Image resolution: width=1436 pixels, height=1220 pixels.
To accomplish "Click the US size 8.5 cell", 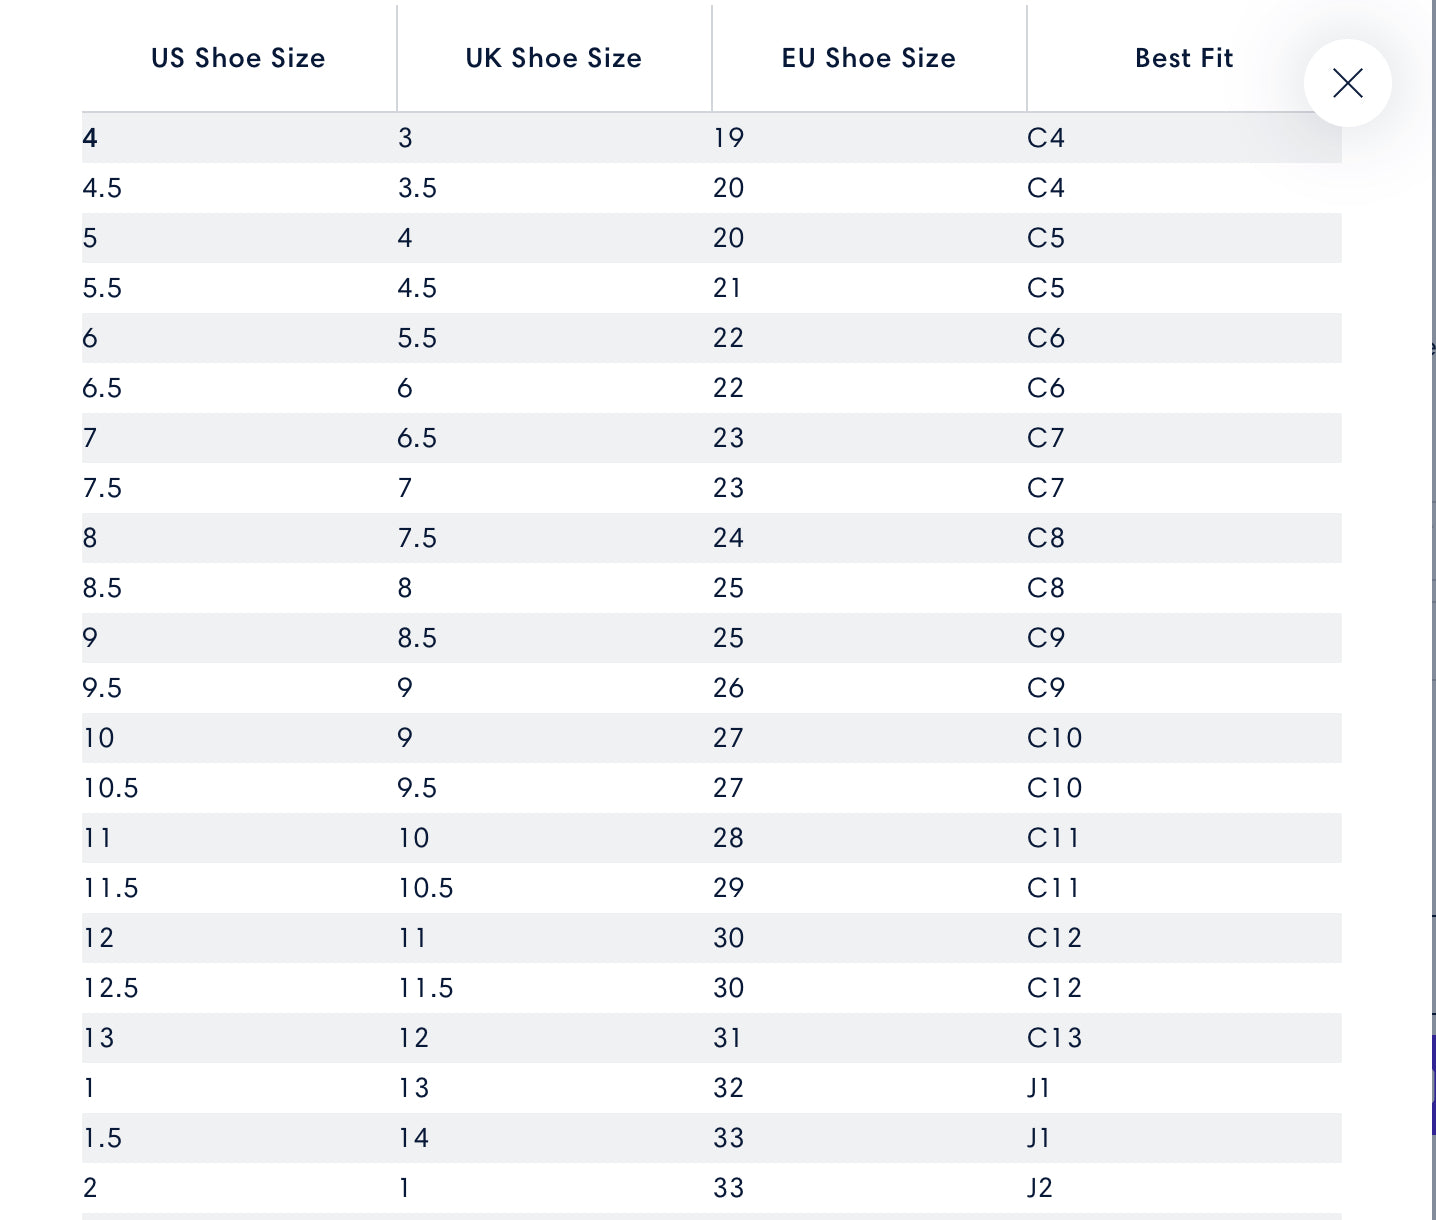I will [x=102, y=588].
